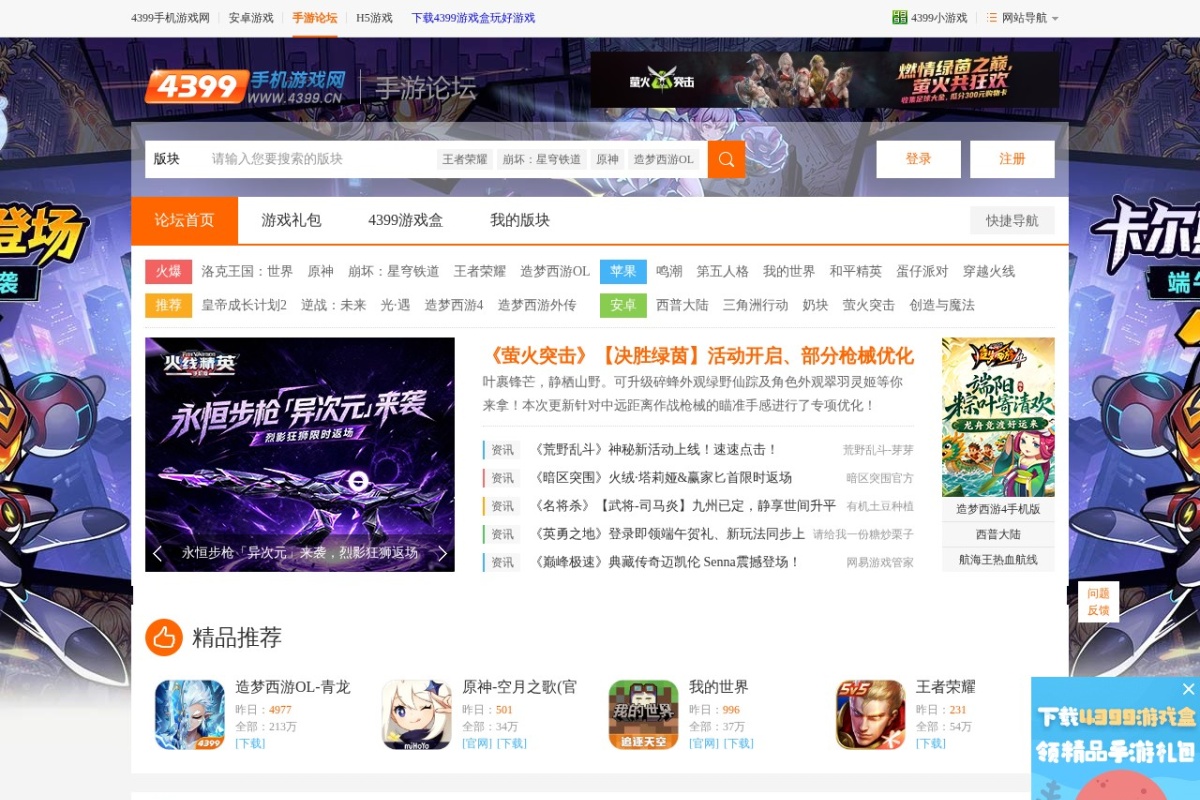The width and height of the screenshot is (1200, 800).
Task: Open the 快捷导航 button
Action: pyautogui.click(x=1012, y=220)
